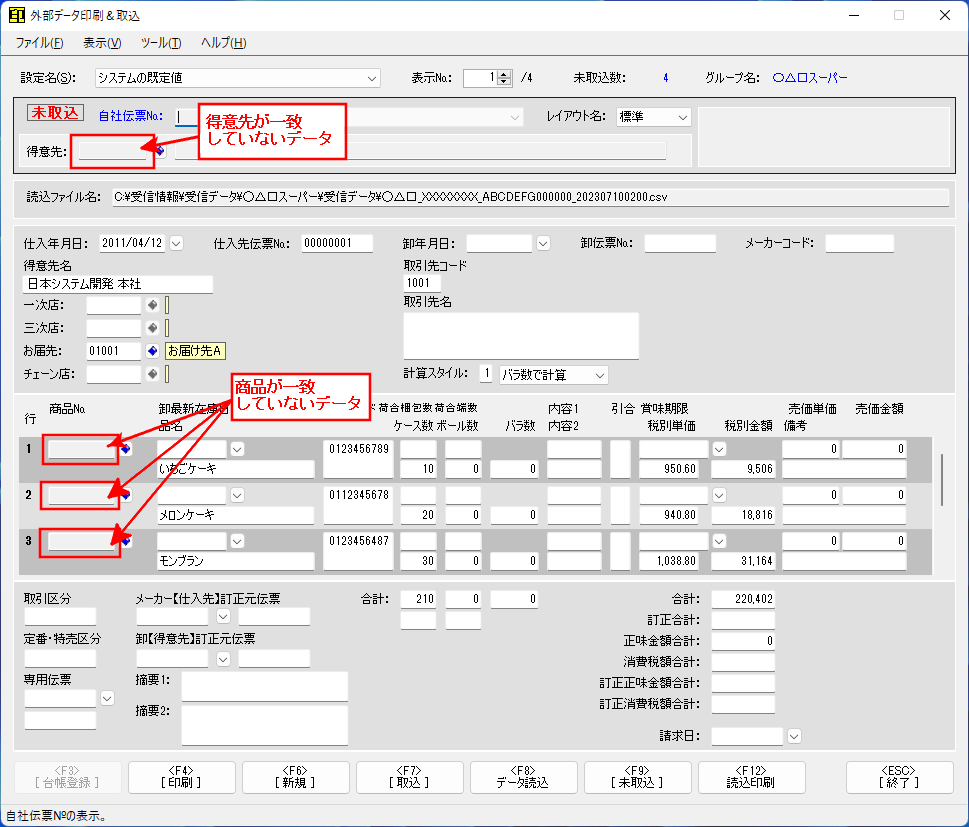969x827 pixels.
Task: Open the 表示 menu
Action: 102,43
